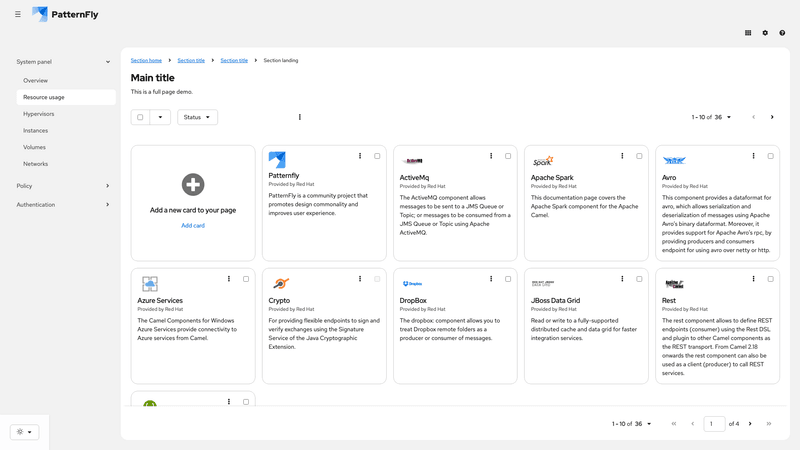Click the Patternfly card logo

pos(277,160)
